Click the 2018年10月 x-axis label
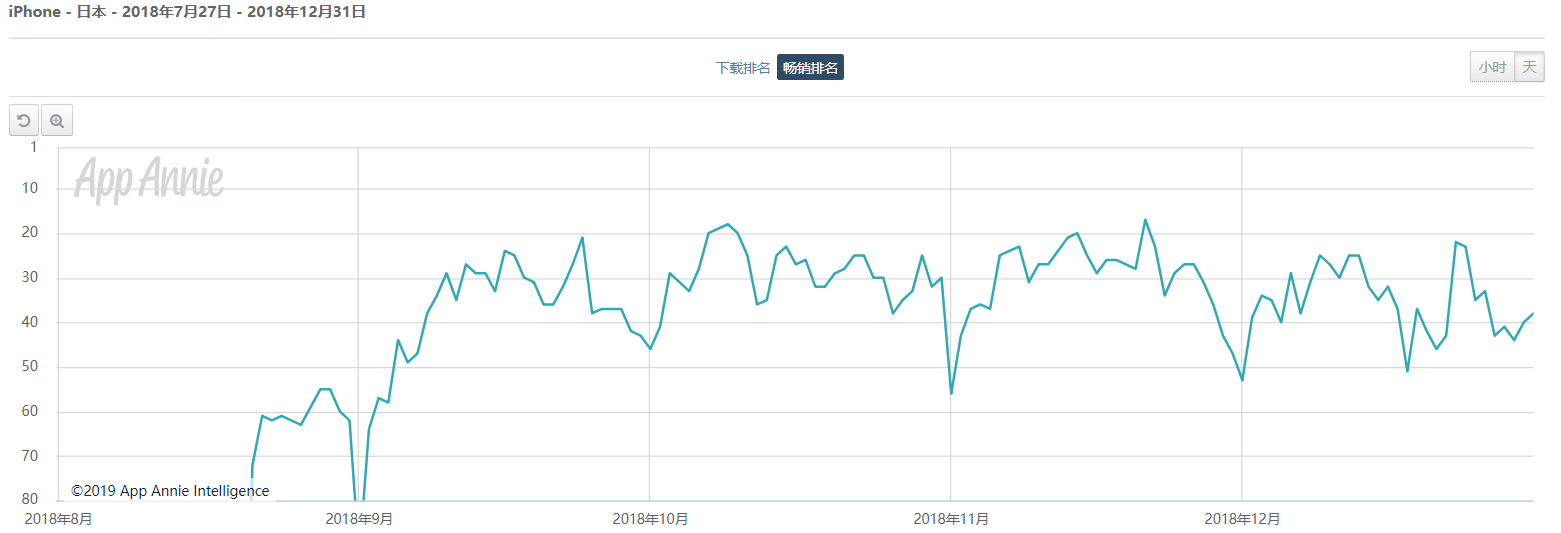The image size is (1561, 533). click(x=650, y=519)
